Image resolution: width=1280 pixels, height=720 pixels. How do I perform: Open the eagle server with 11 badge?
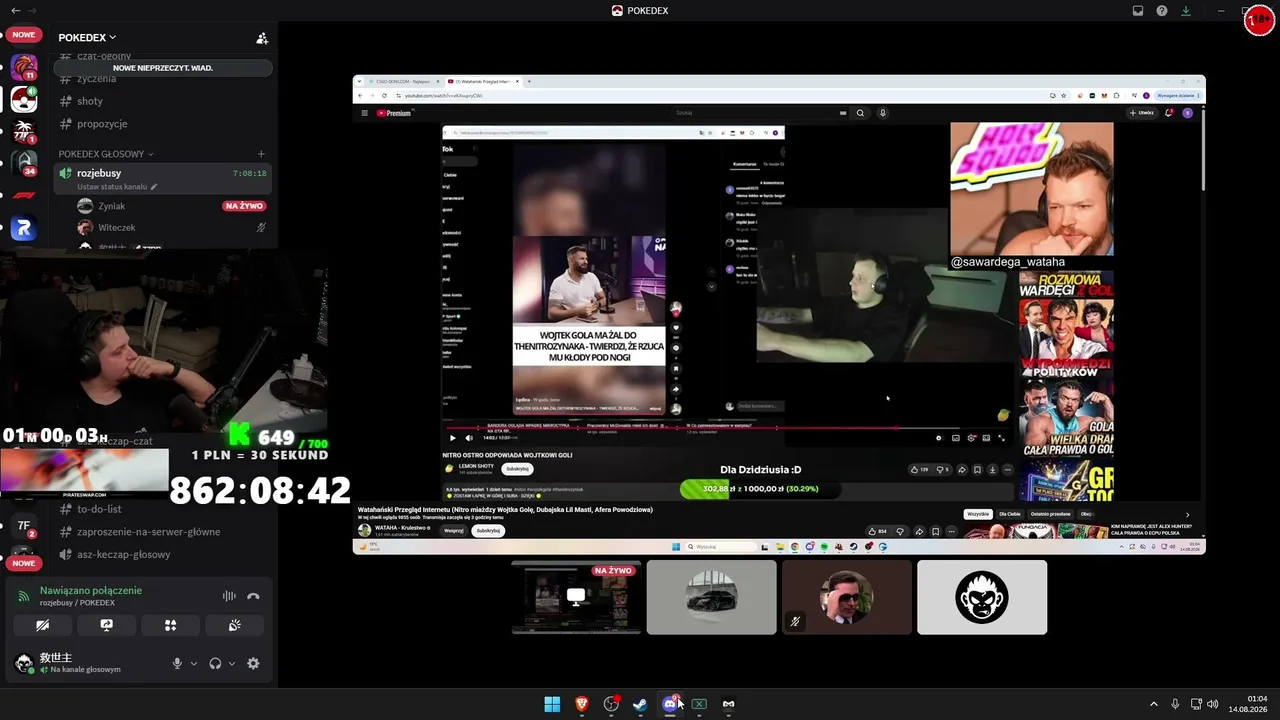[x=24, y=68]
